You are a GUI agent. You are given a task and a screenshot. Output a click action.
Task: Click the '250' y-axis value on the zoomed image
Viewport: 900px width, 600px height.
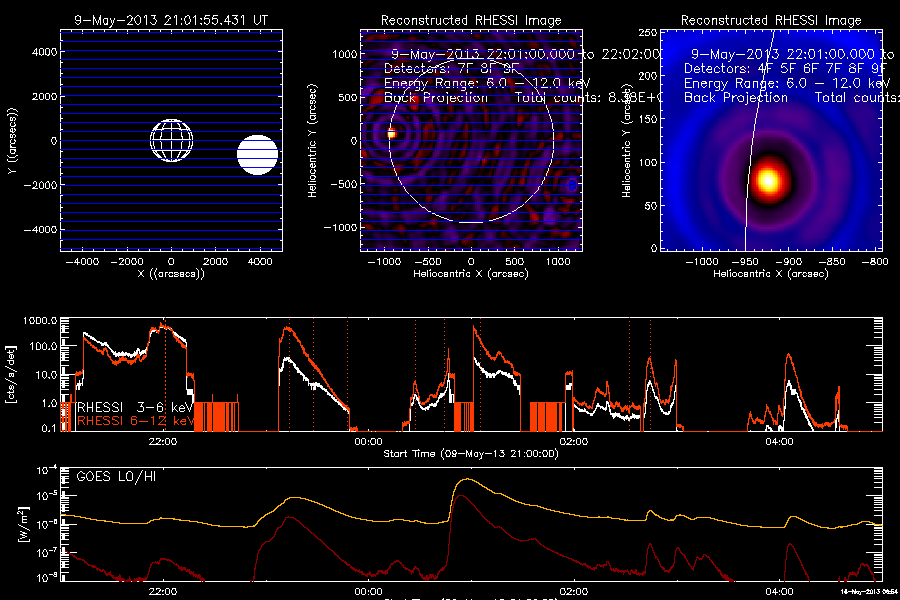(x=649, y=33)
